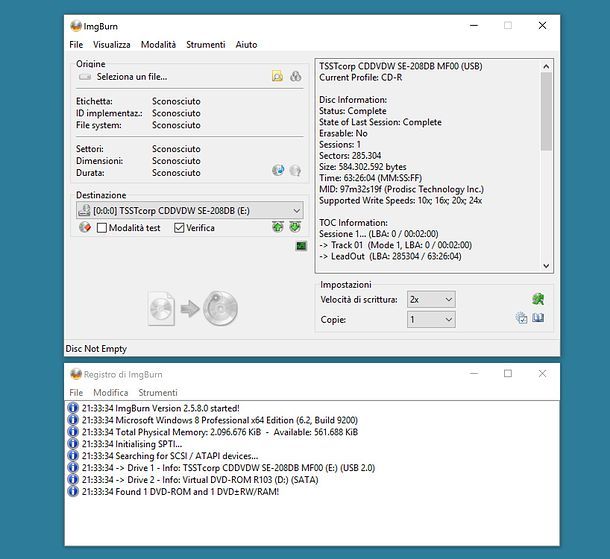
Task: Click log row 'Searching for SCSI / ATAPI devices'
Action: click(x=170, y=456)
